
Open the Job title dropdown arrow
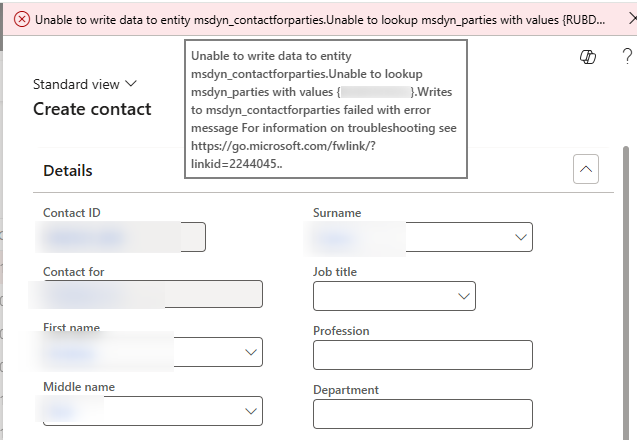pyautogui.click(x=463, y=296)
